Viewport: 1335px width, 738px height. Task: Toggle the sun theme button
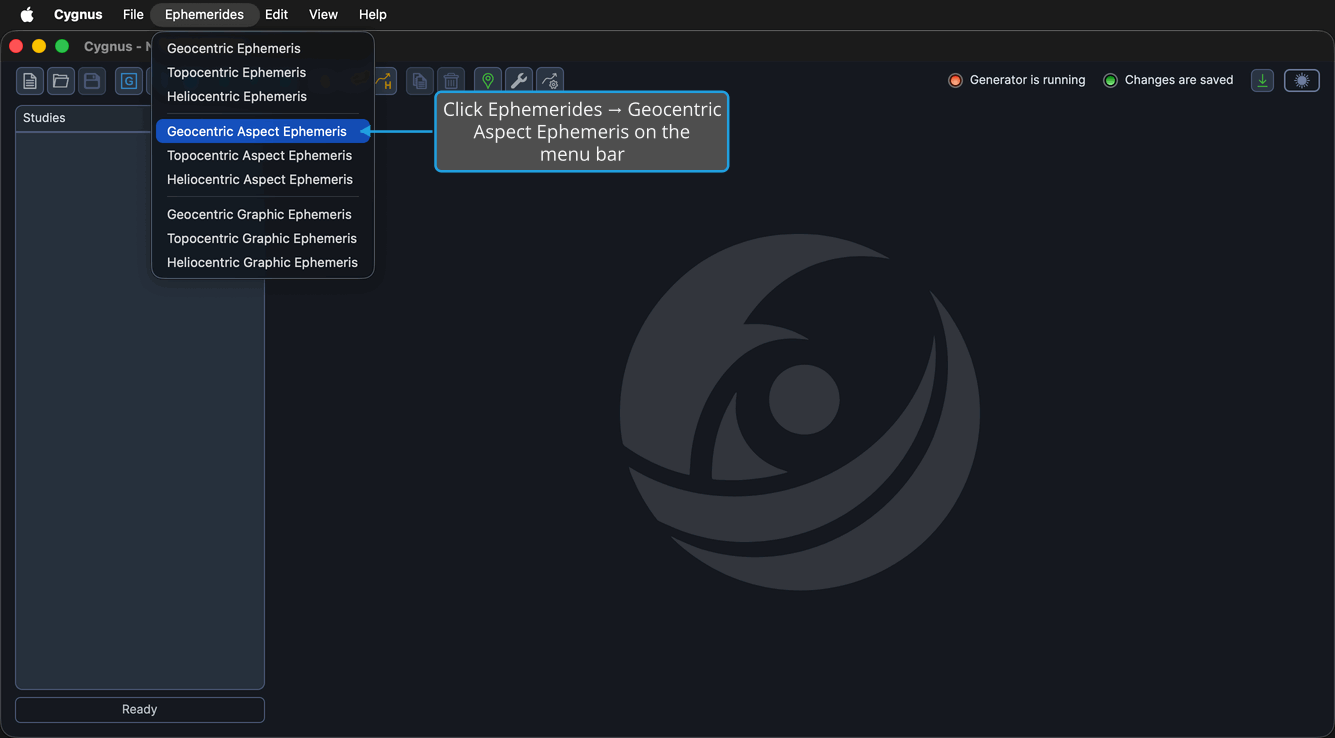1302,80
